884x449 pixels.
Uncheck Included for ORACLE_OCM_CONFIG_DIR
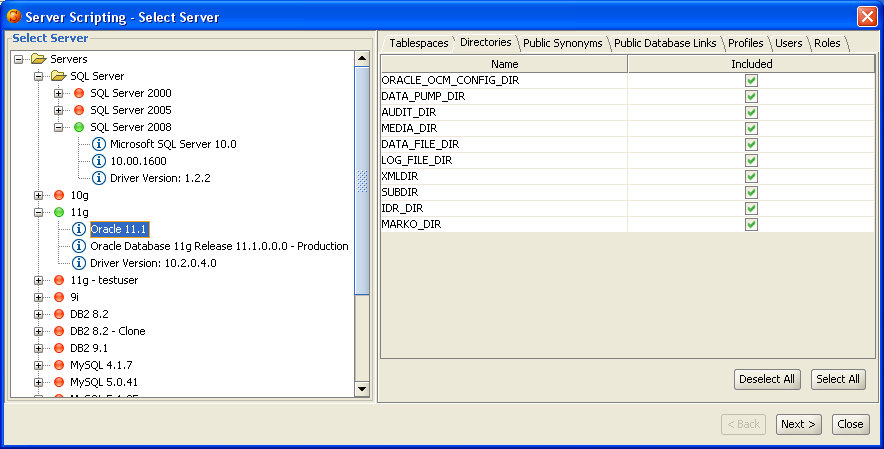pos(751,81)
